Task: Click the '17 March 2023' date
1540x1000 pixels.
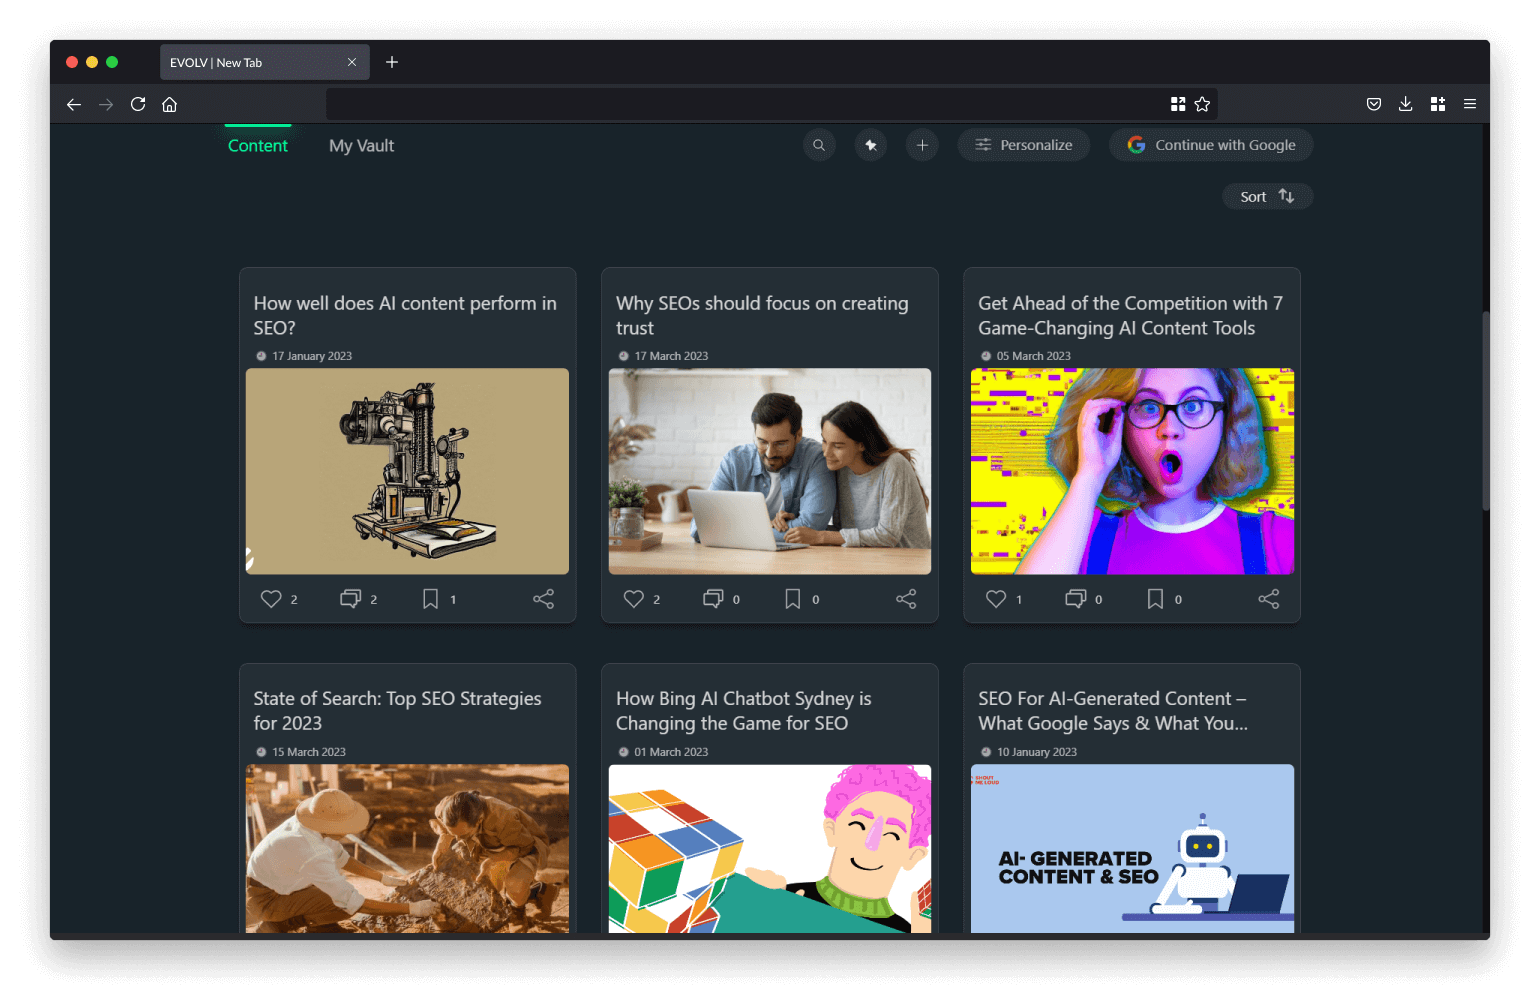Action: pos(671,356)
